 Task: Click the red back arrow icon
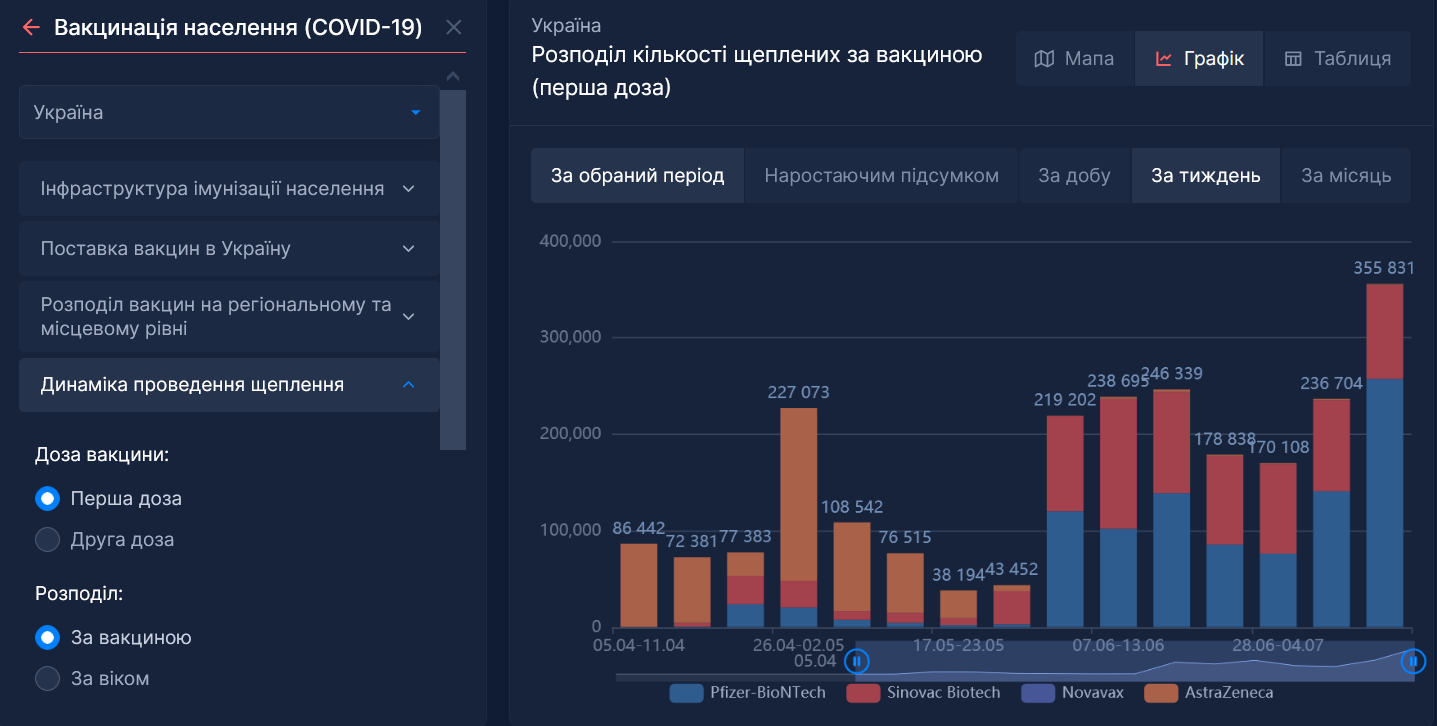31,27
